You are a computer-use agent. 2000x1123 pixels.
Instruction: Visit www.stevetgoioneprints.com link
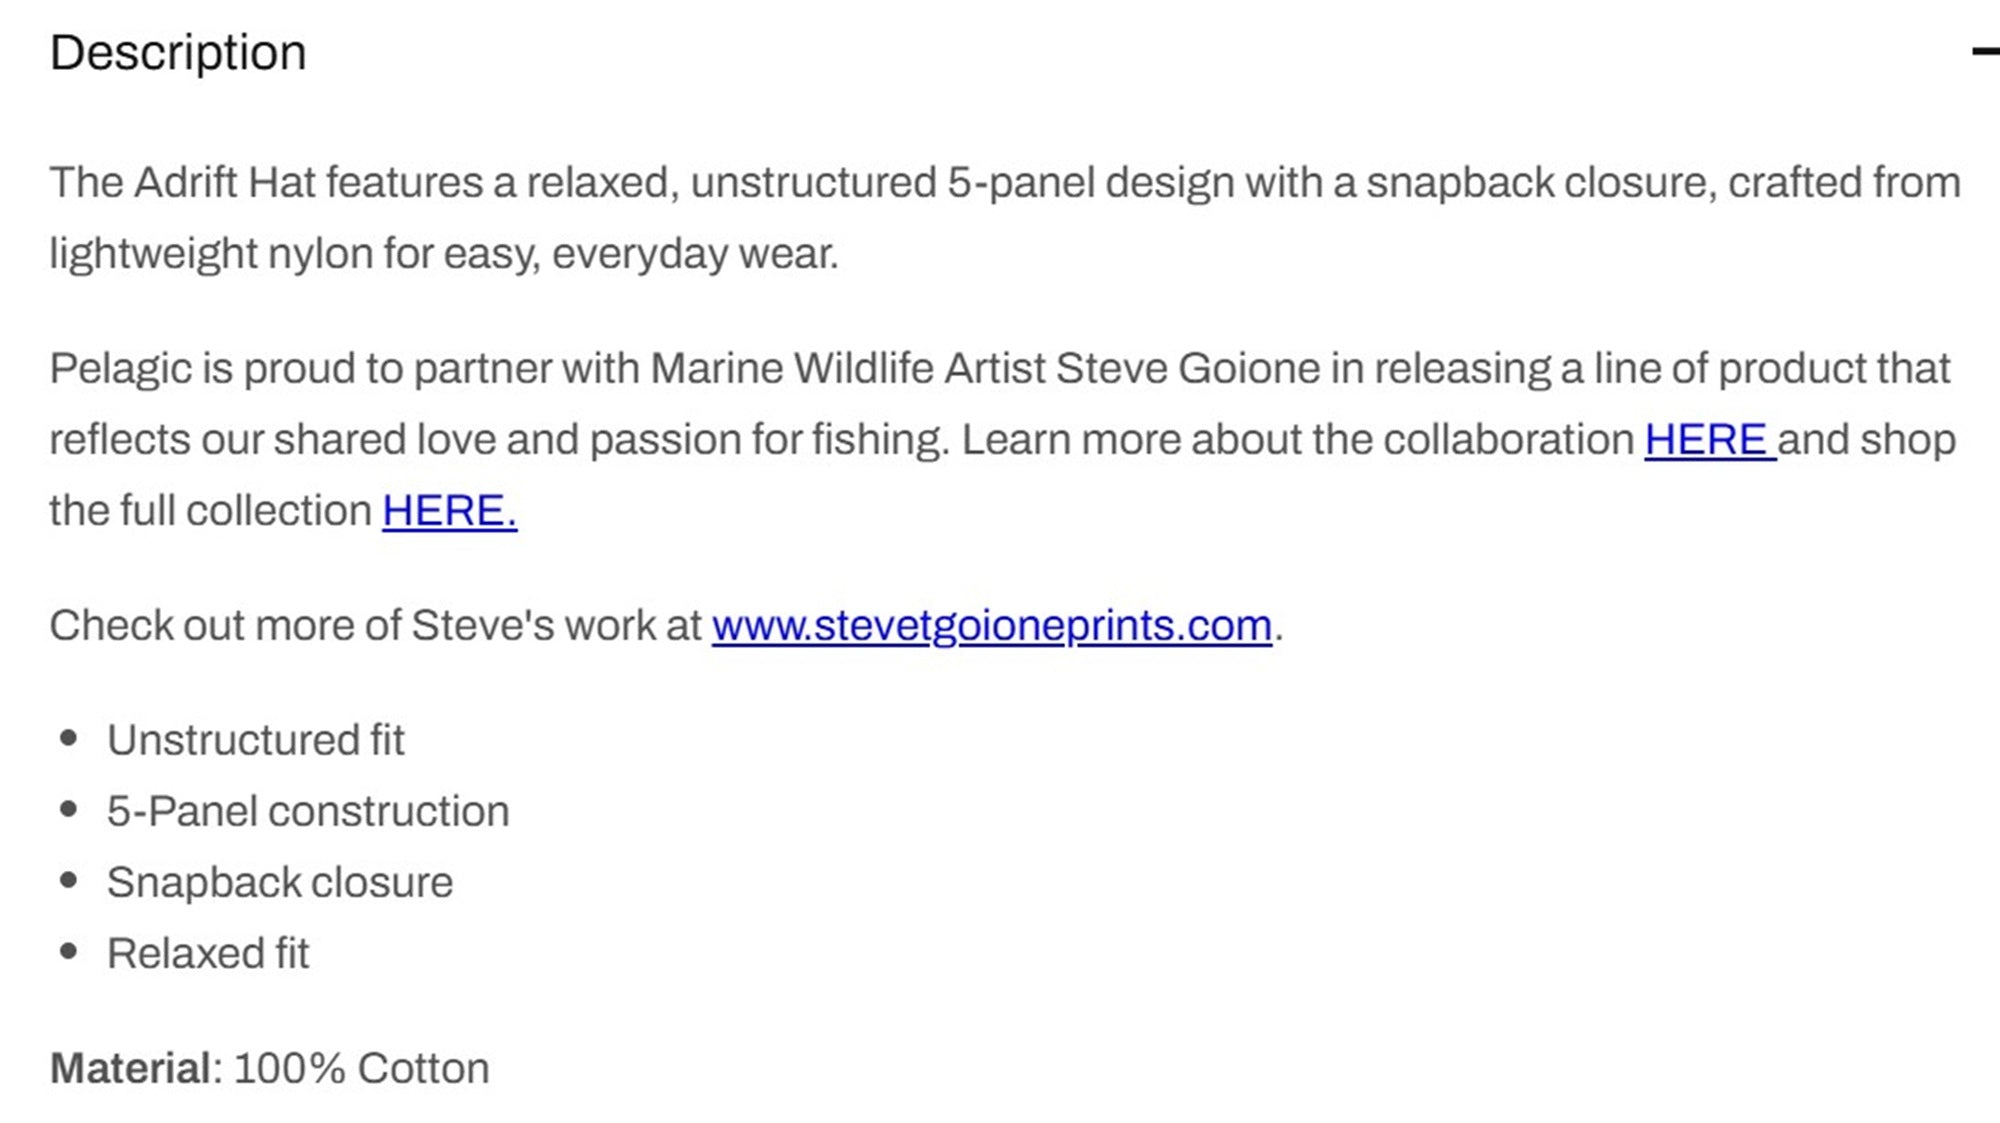(992, 627)
